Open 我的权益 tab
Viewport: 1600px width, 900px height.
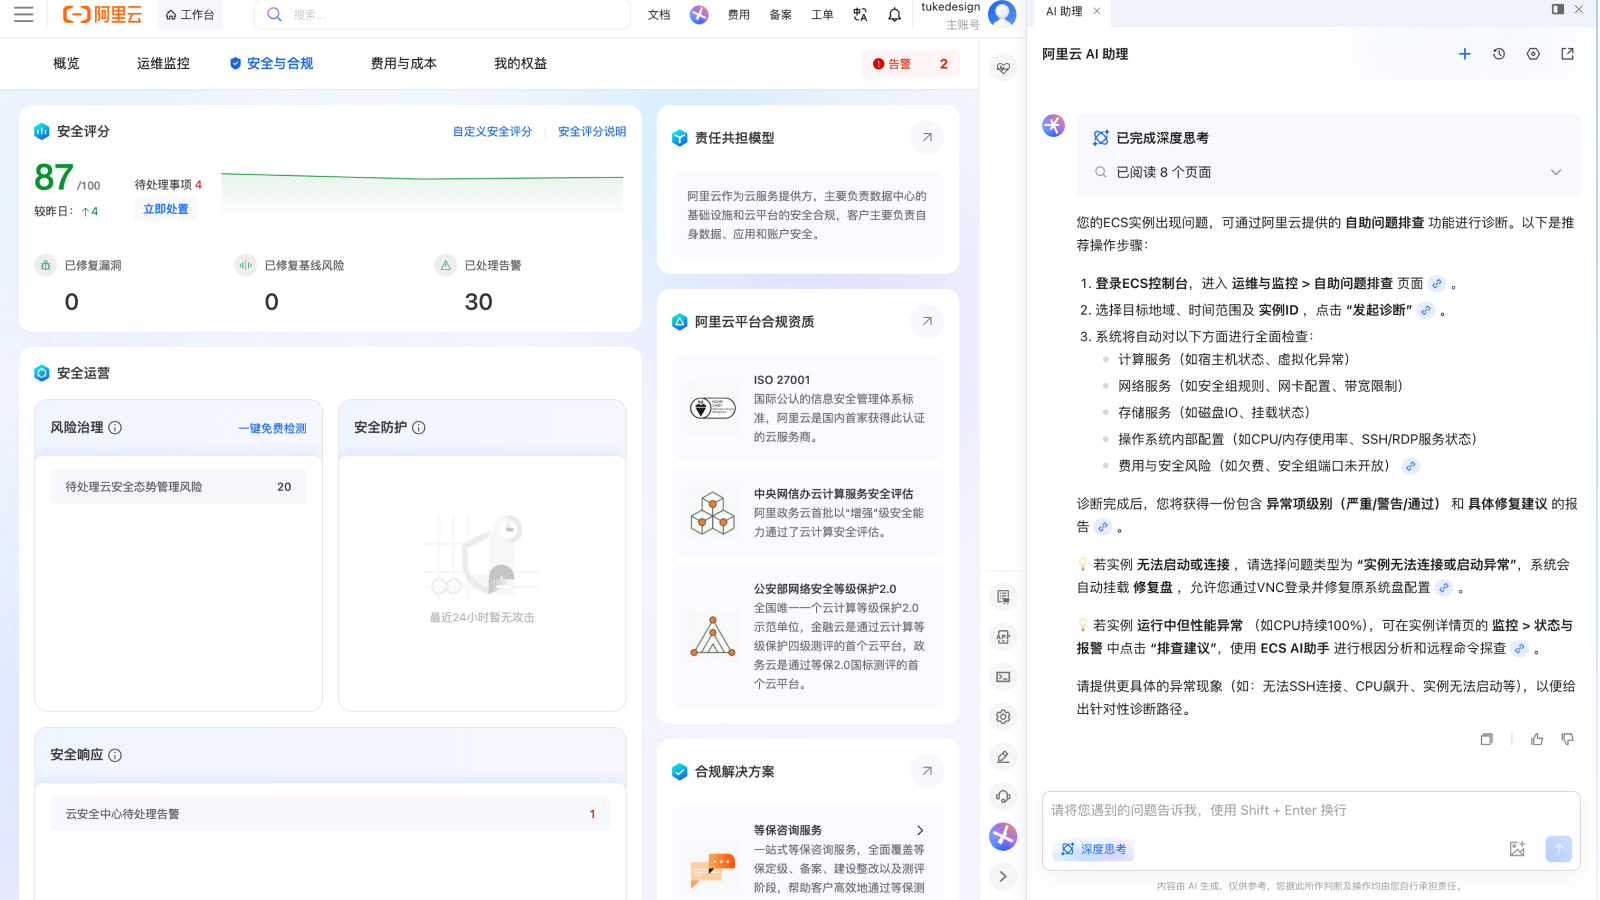[520, 64]
